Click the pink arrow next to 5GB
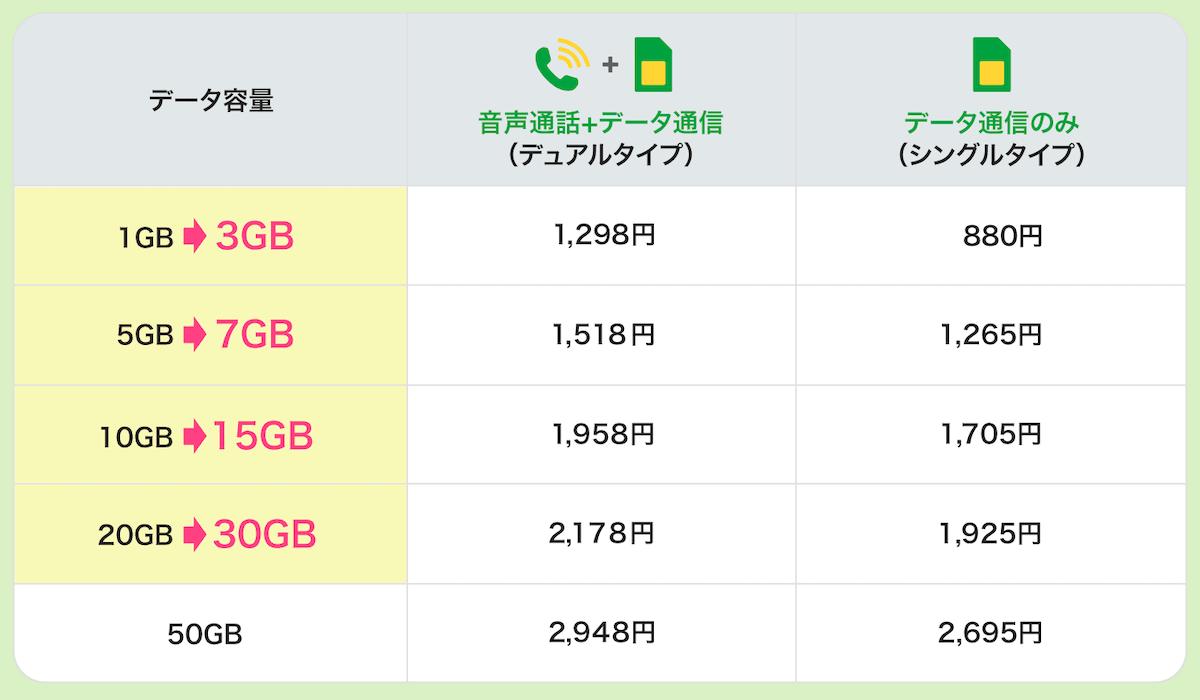1200x700 pixels. click(x=193, y=335)
